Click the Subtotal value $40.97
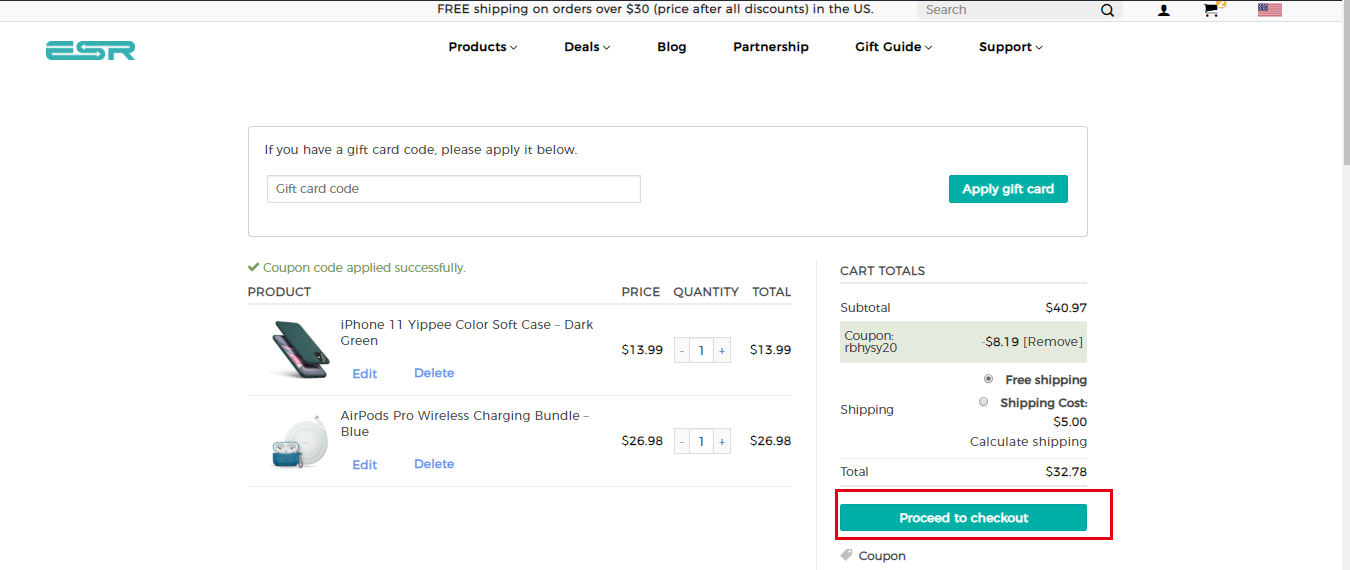 (x=1066, y=308)
